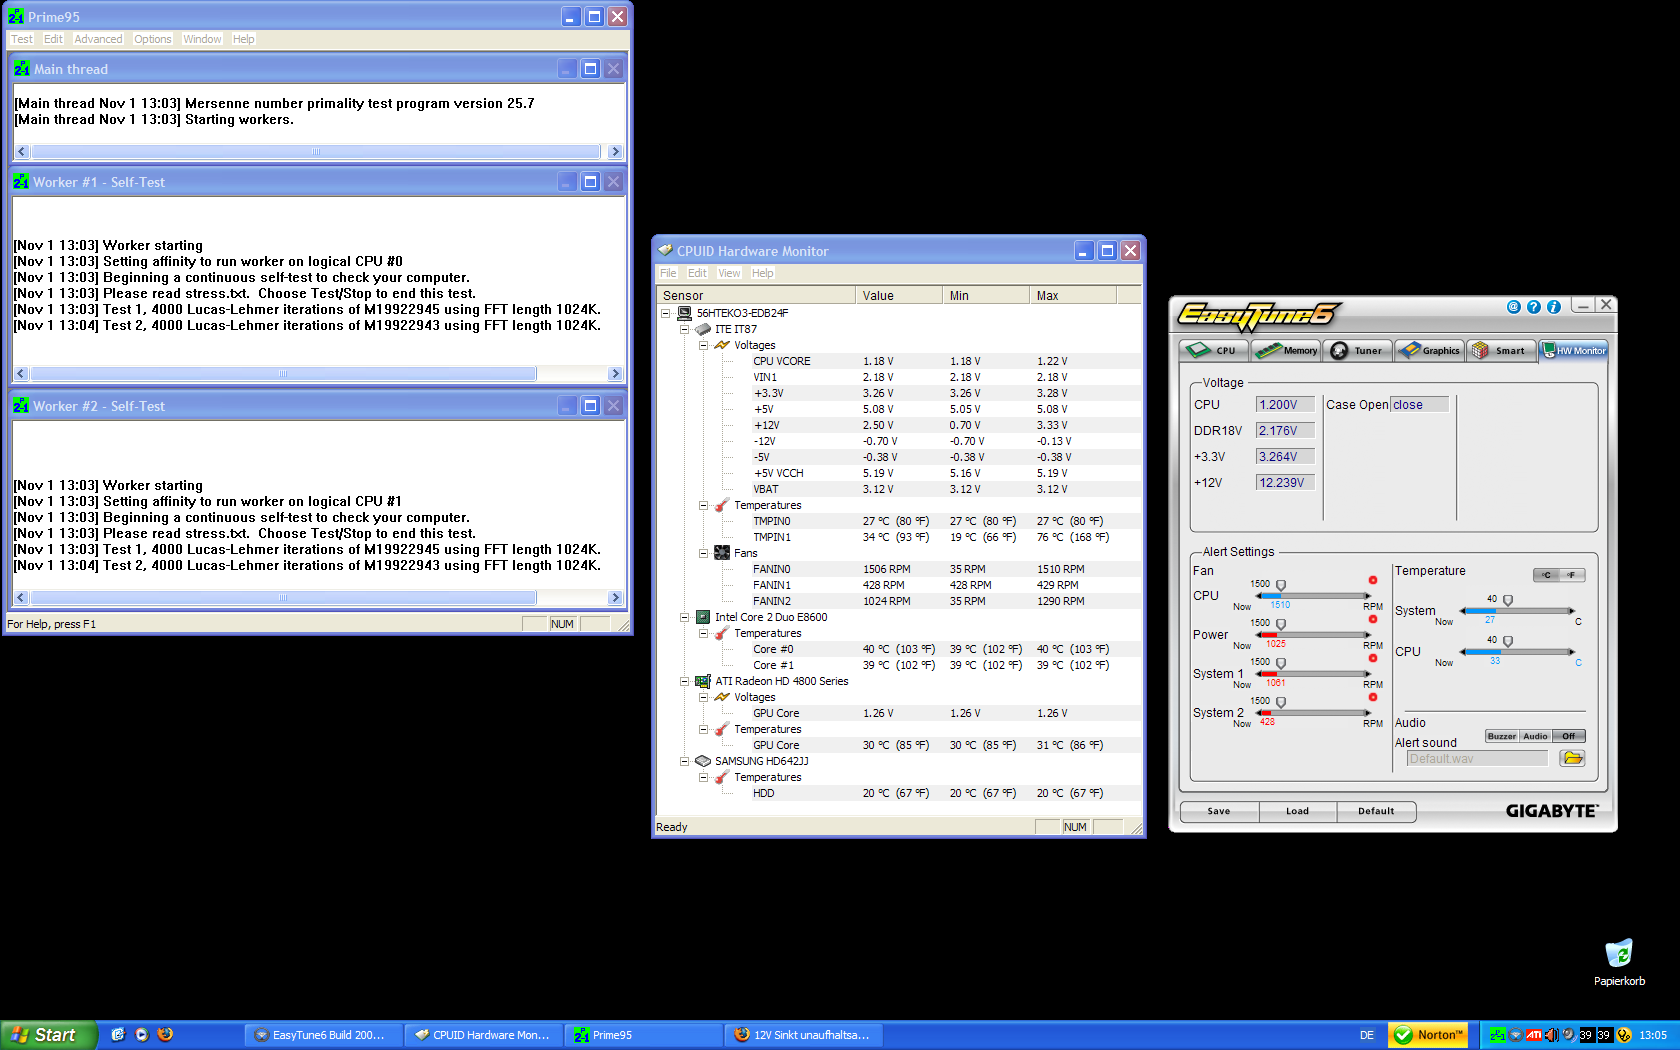Click the orange volume tray icon

(x=1551, y=1035)
